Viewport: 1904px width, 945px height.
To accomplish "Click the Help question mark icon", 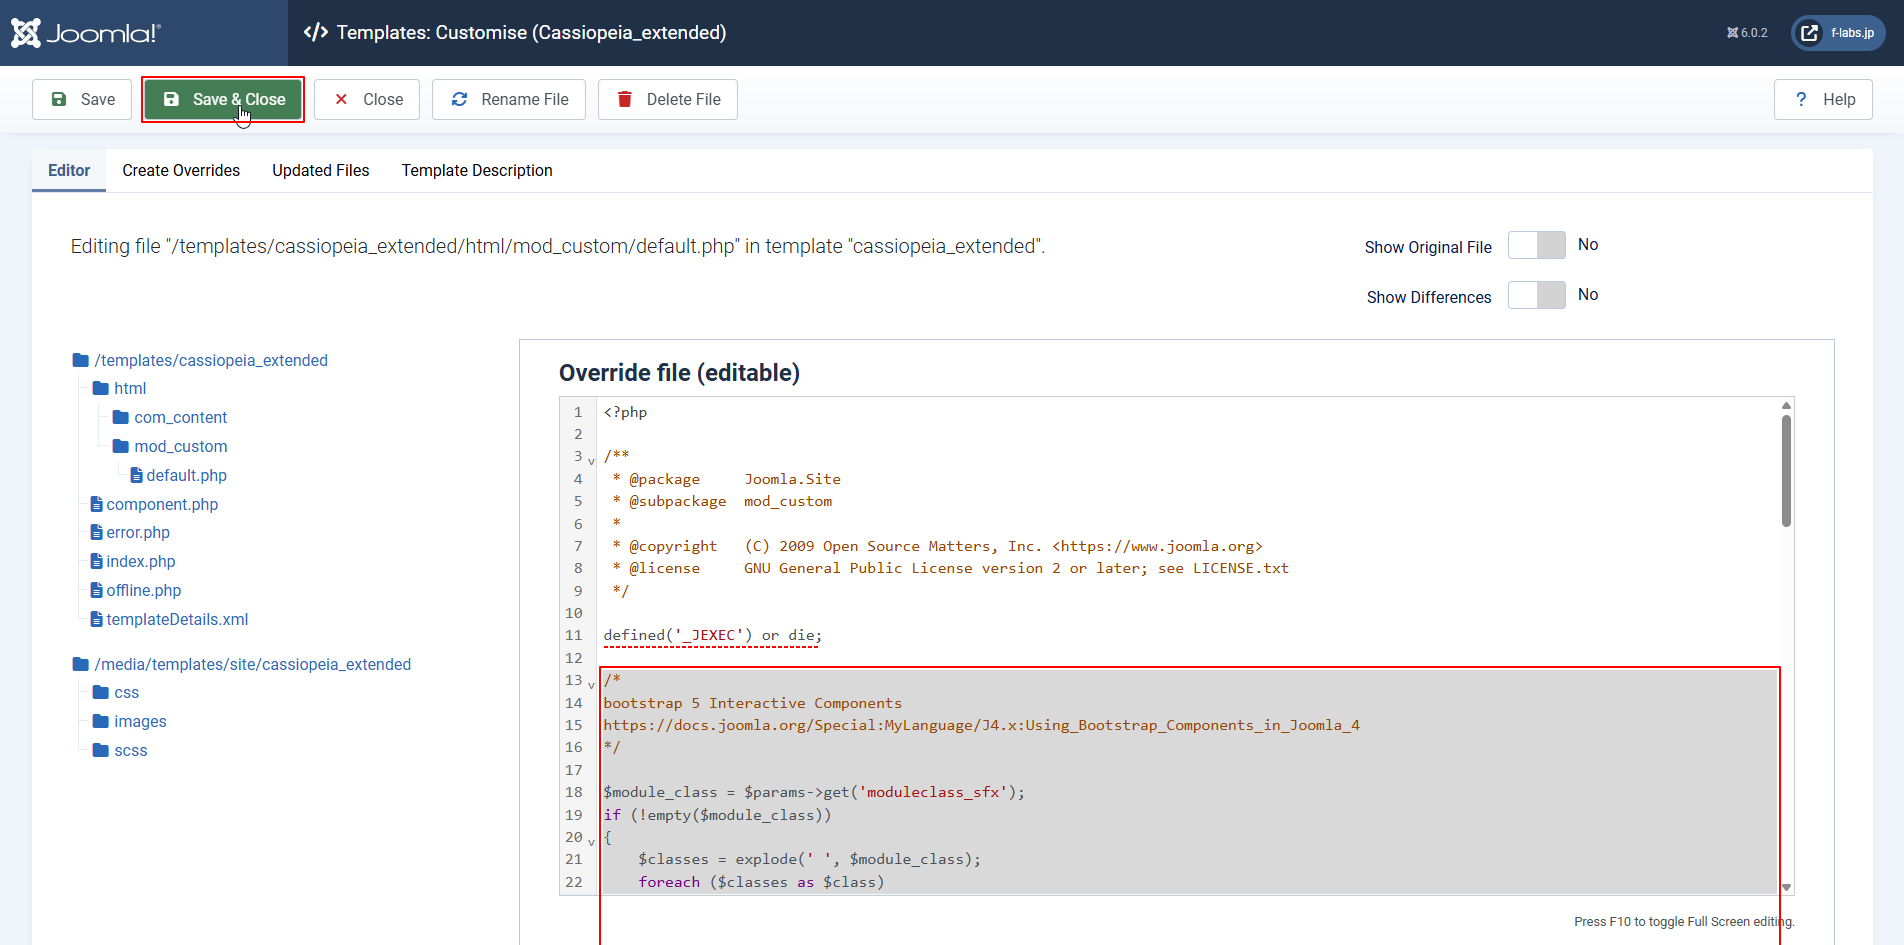I will click(1801, 99).
